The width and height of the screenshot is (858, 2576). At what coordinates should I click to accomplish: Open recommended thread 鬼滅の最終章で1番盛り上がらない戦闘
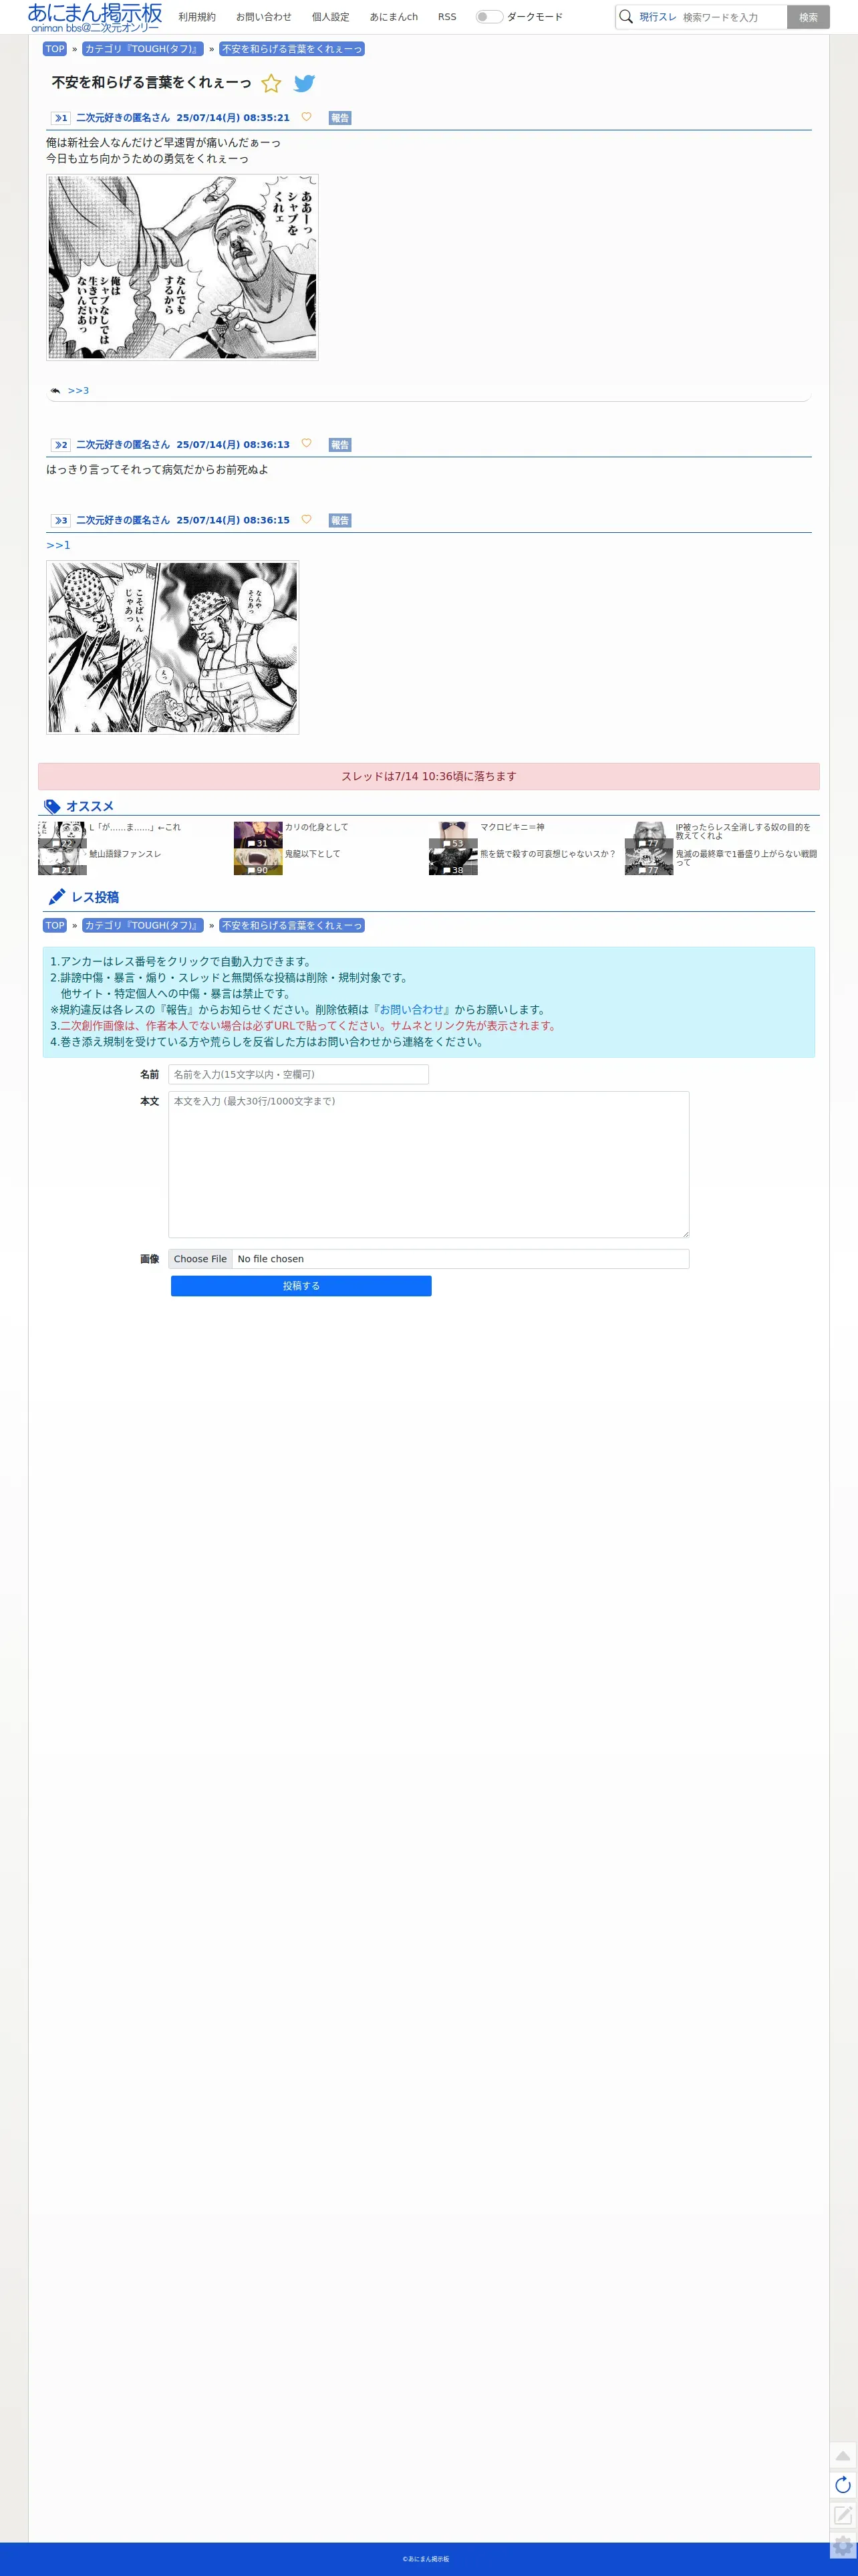click(x=746, y=858)
